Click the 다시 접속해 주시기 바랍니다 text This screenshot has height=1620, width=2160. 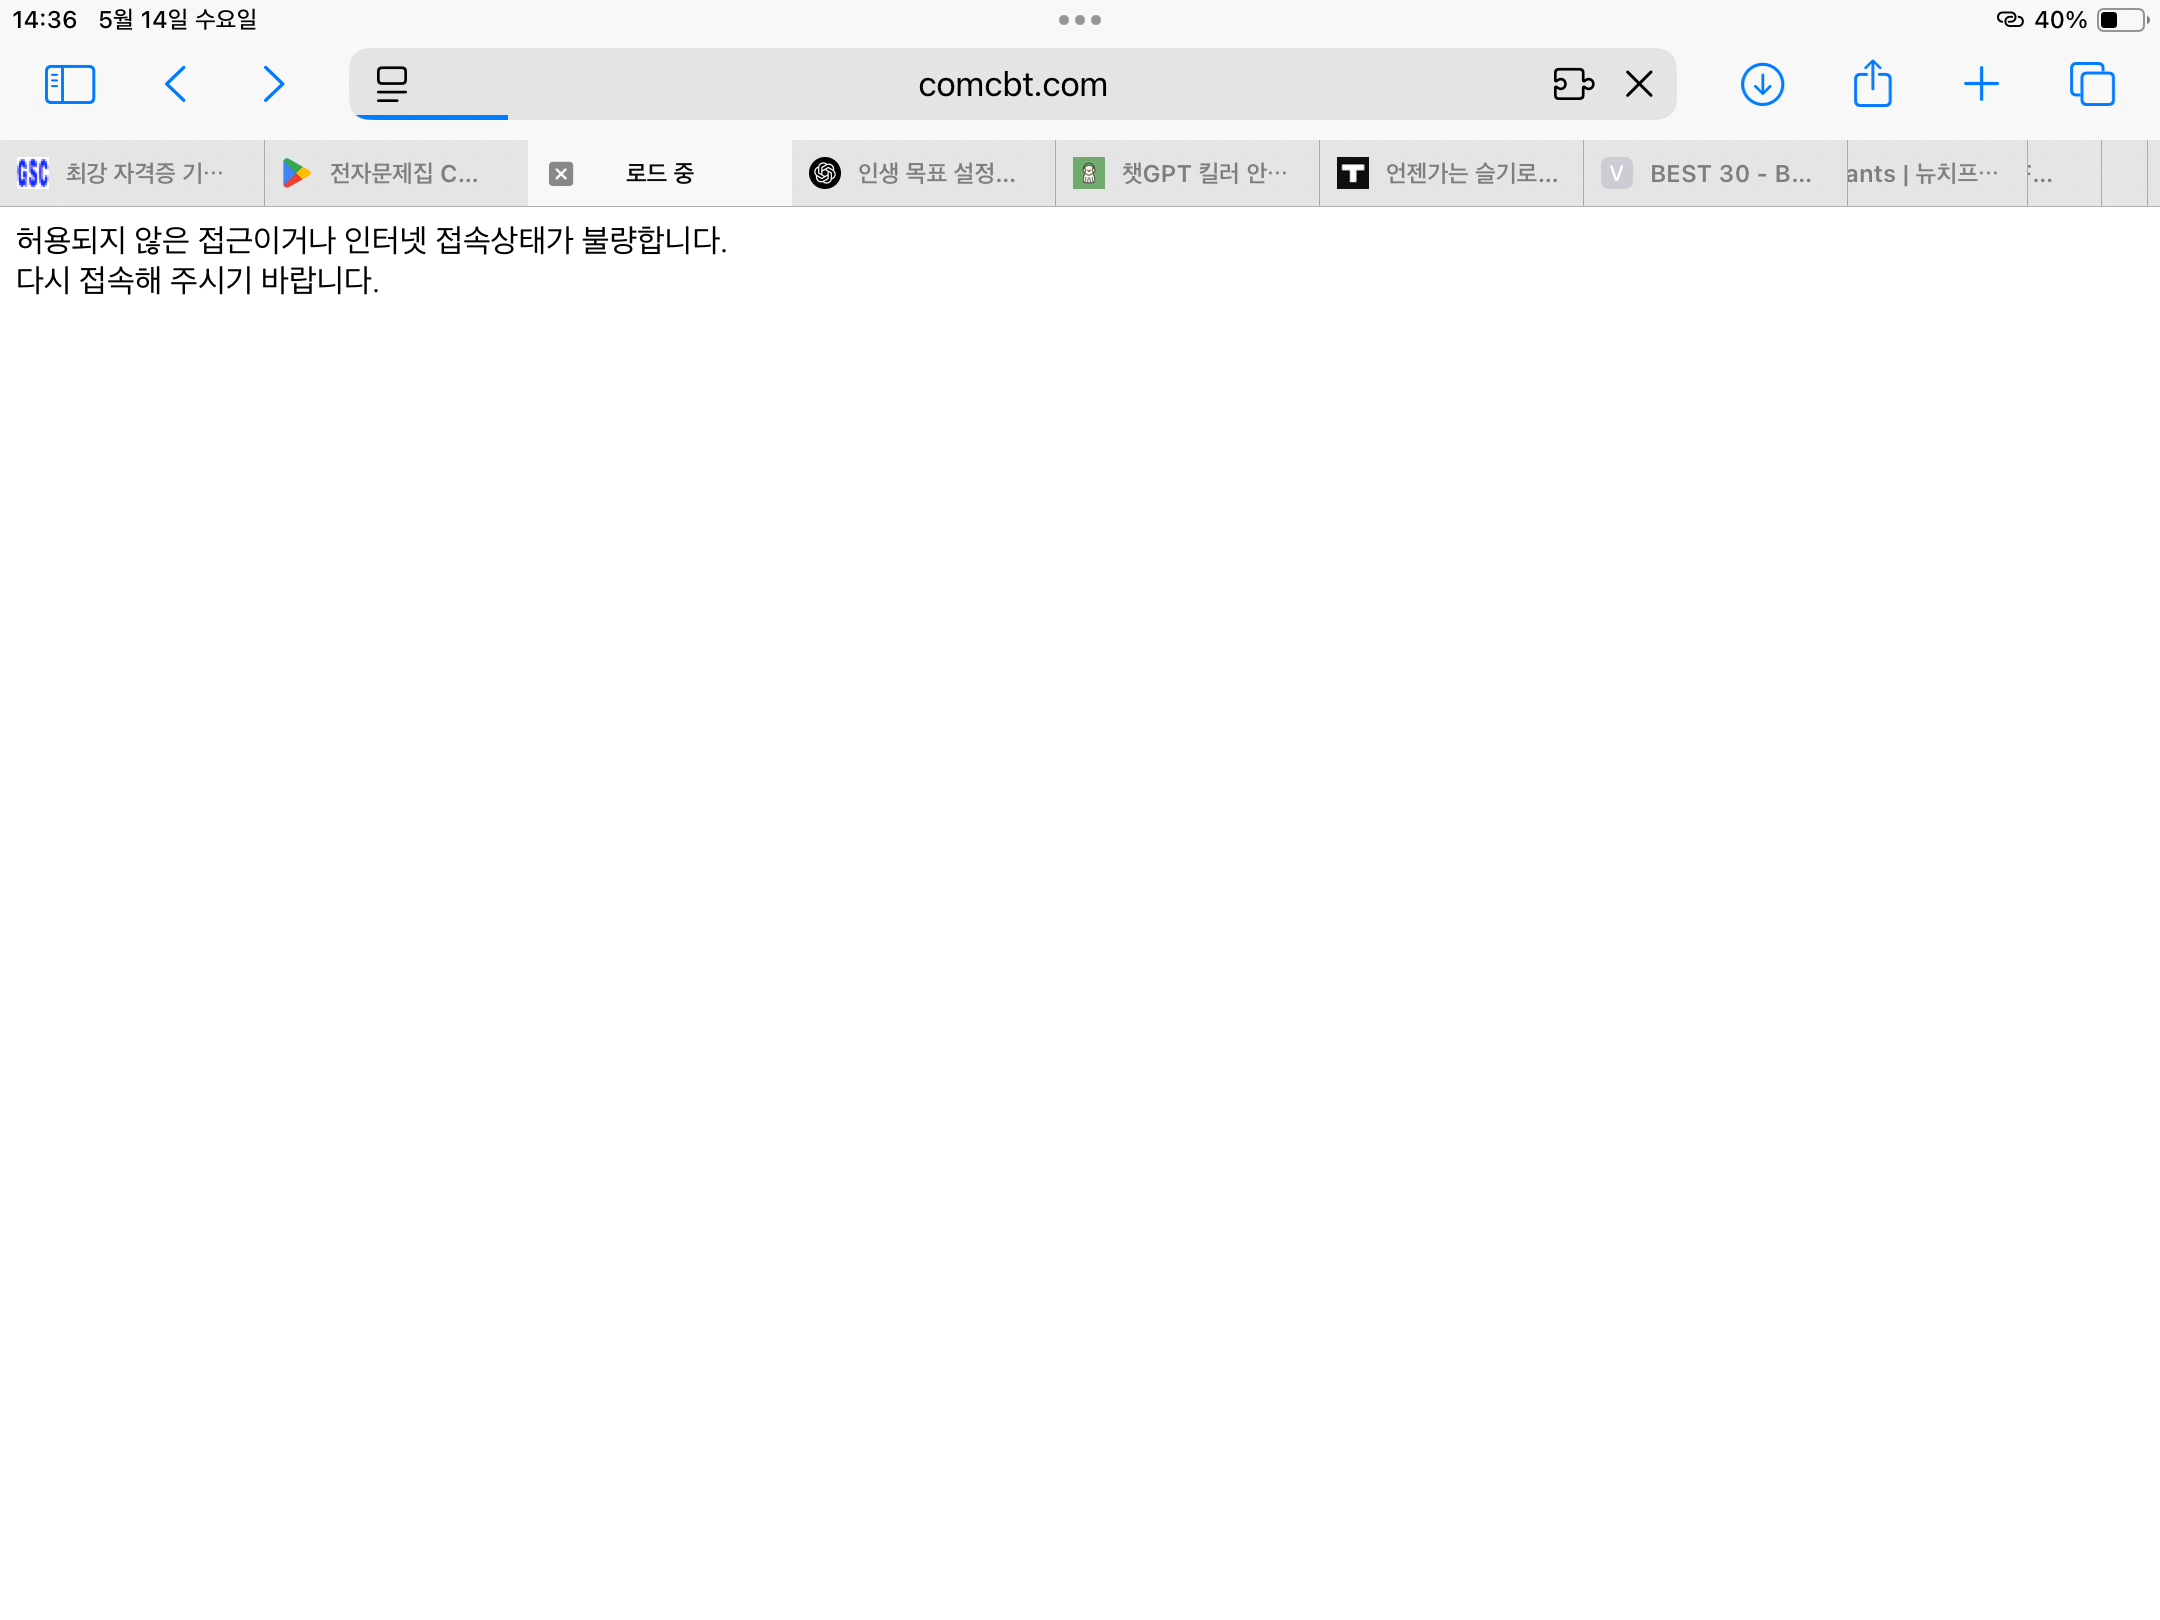pyautogui.click(x=198, y=280)
